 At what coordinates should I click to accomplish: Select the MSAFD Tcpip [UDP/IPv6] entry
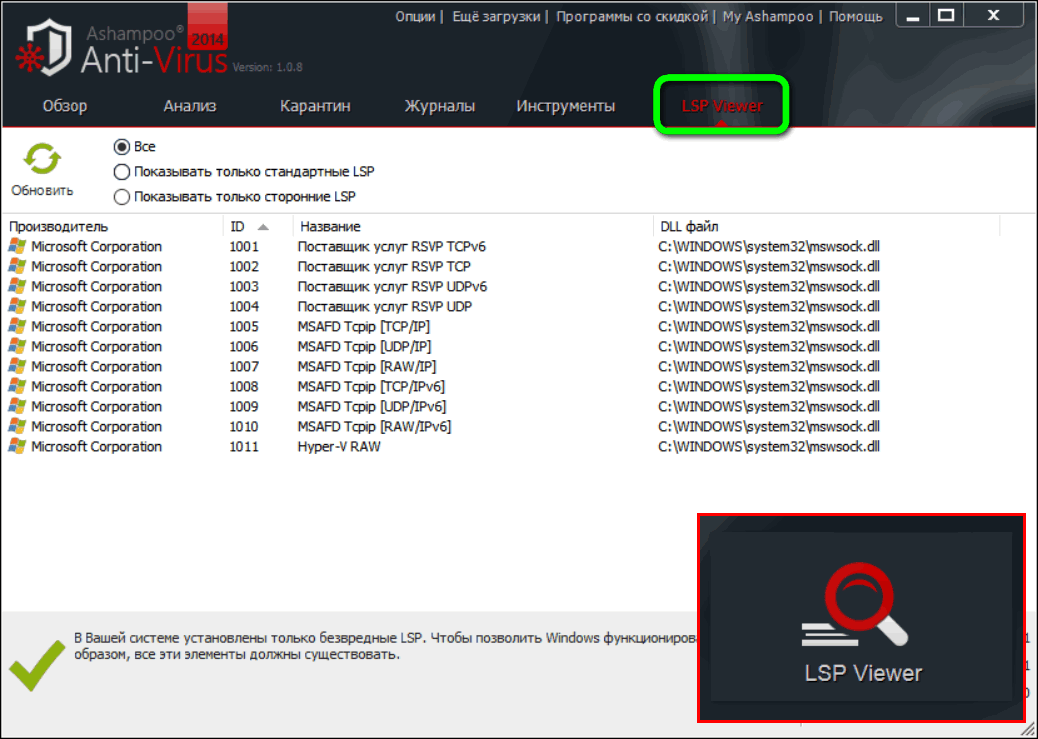372,406
